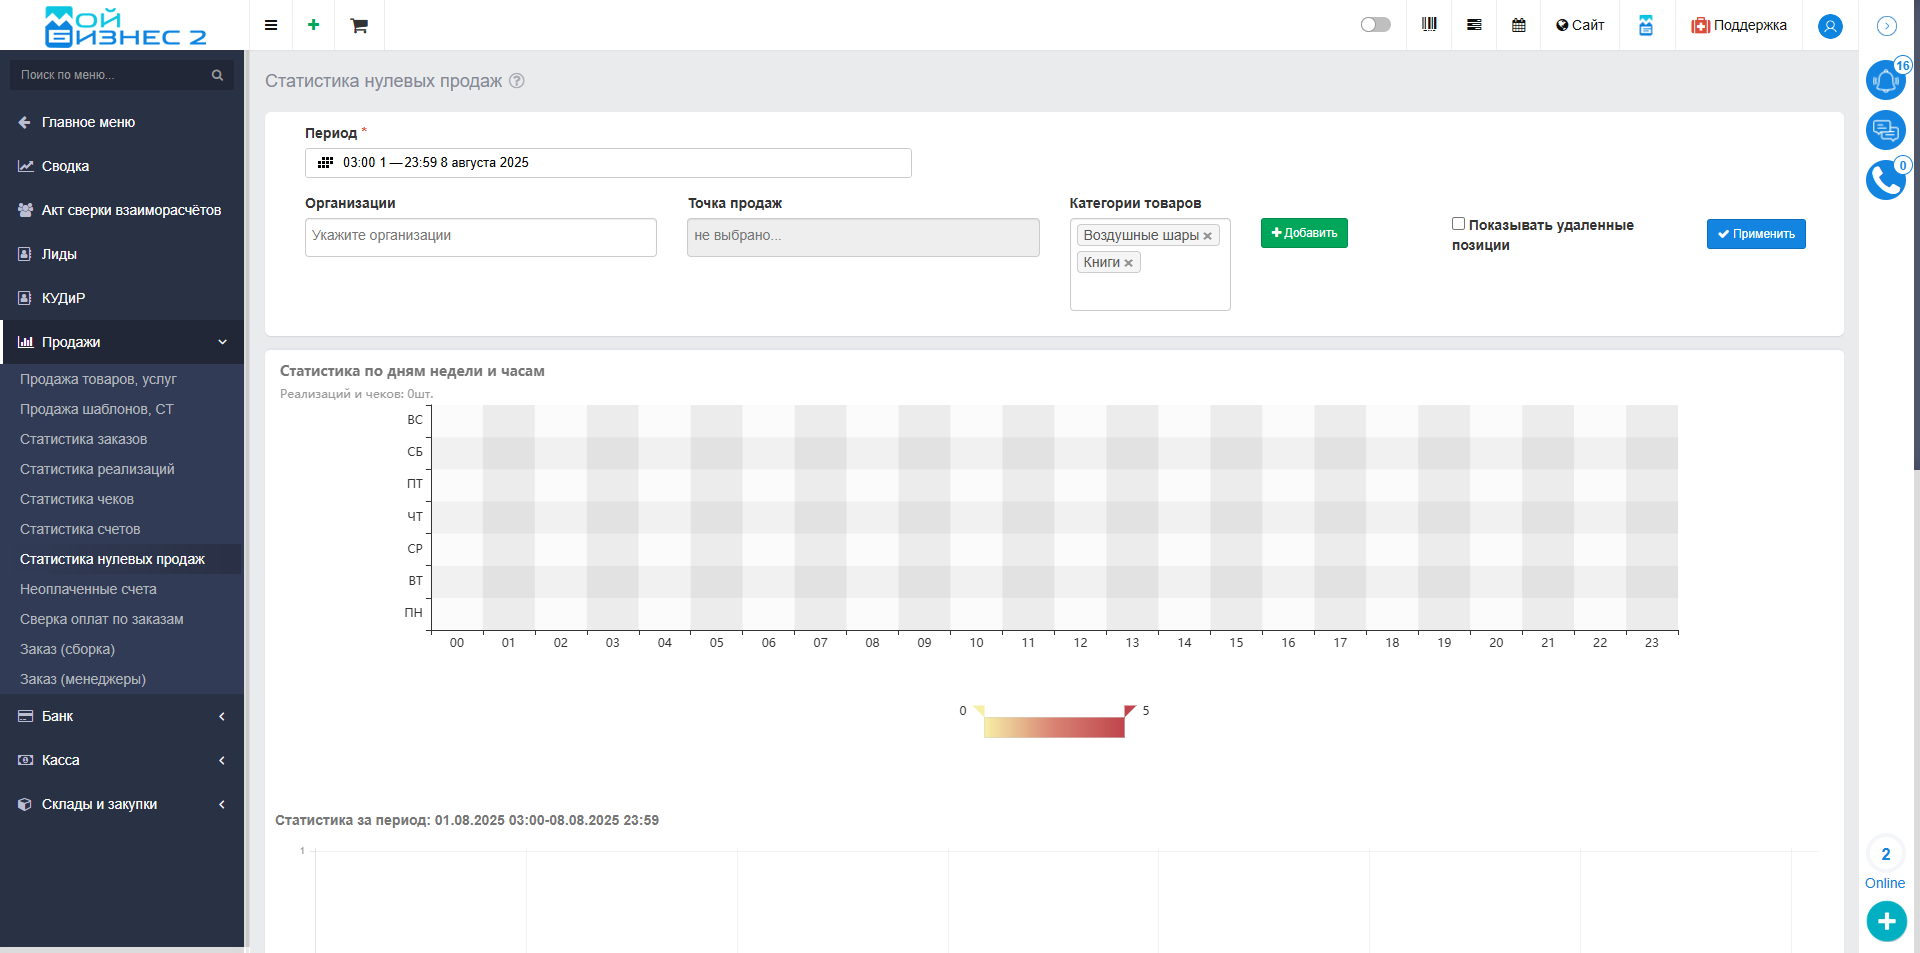Open the calendar icon in top bar
Image resolution: width=1920 pixels, height=953 pixels.
point(1519,25)
